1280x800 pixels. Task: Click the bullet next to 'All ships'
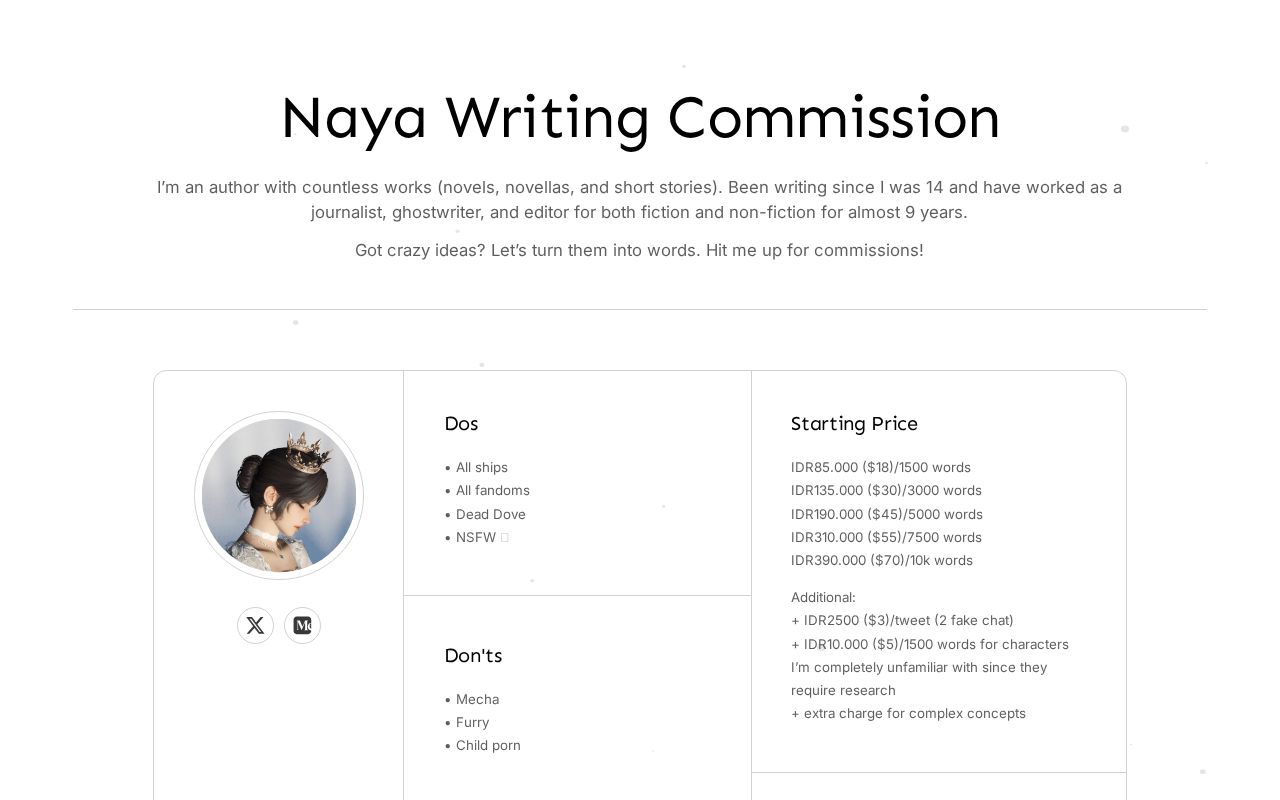click(447, 467)
